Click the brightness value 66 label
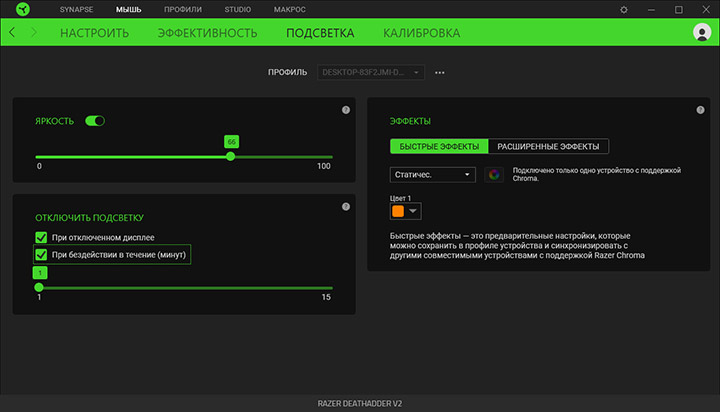The image size is (720, 412). click(231, 142)
